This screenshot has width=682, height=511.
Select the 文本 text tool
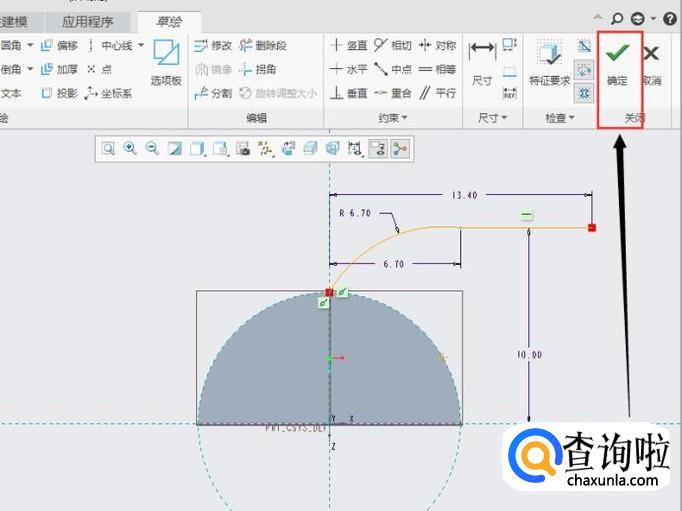click(10, 93)
